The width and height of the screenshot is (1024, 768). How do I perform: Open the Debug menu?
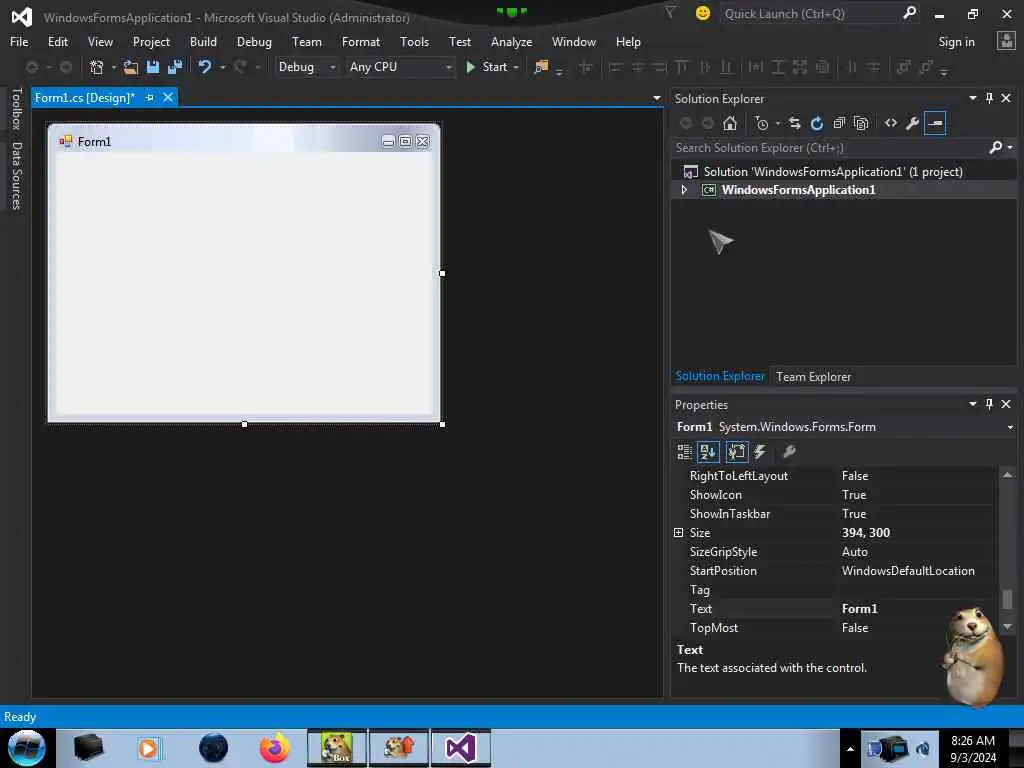pos(254,42)
